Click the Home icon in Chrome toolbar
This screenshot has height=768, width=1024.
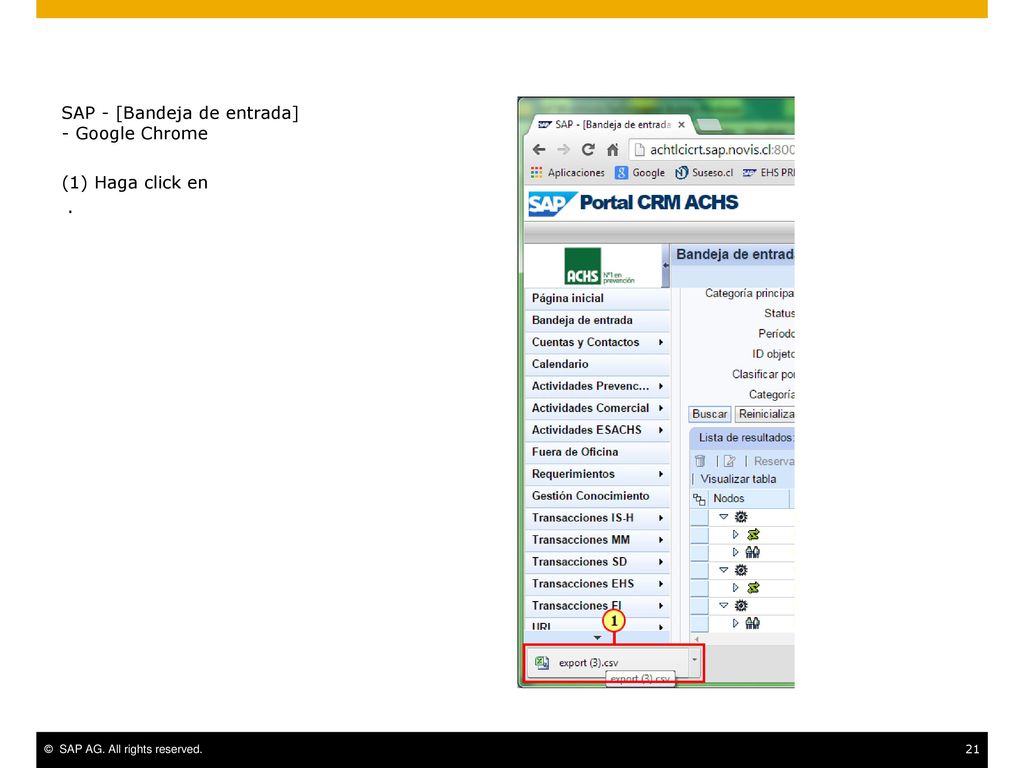[613, 150]
